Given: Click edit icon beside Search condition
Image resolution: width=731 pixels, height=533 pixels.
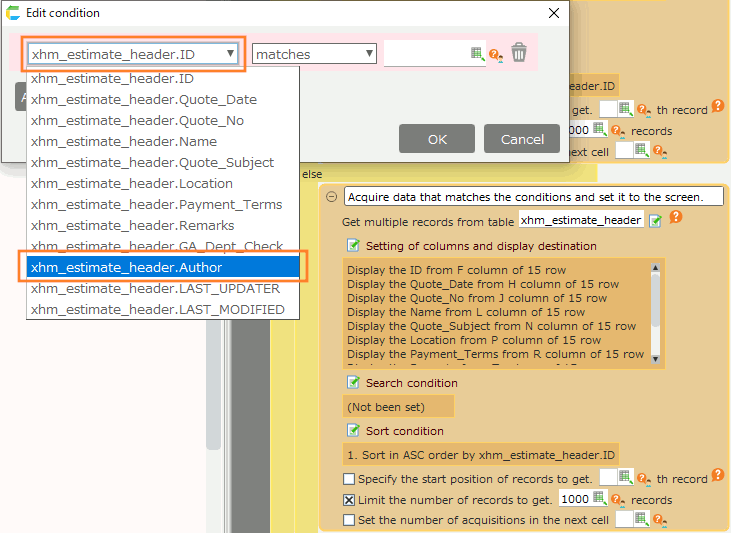Looking at the screenshot, I should (352, 383).
